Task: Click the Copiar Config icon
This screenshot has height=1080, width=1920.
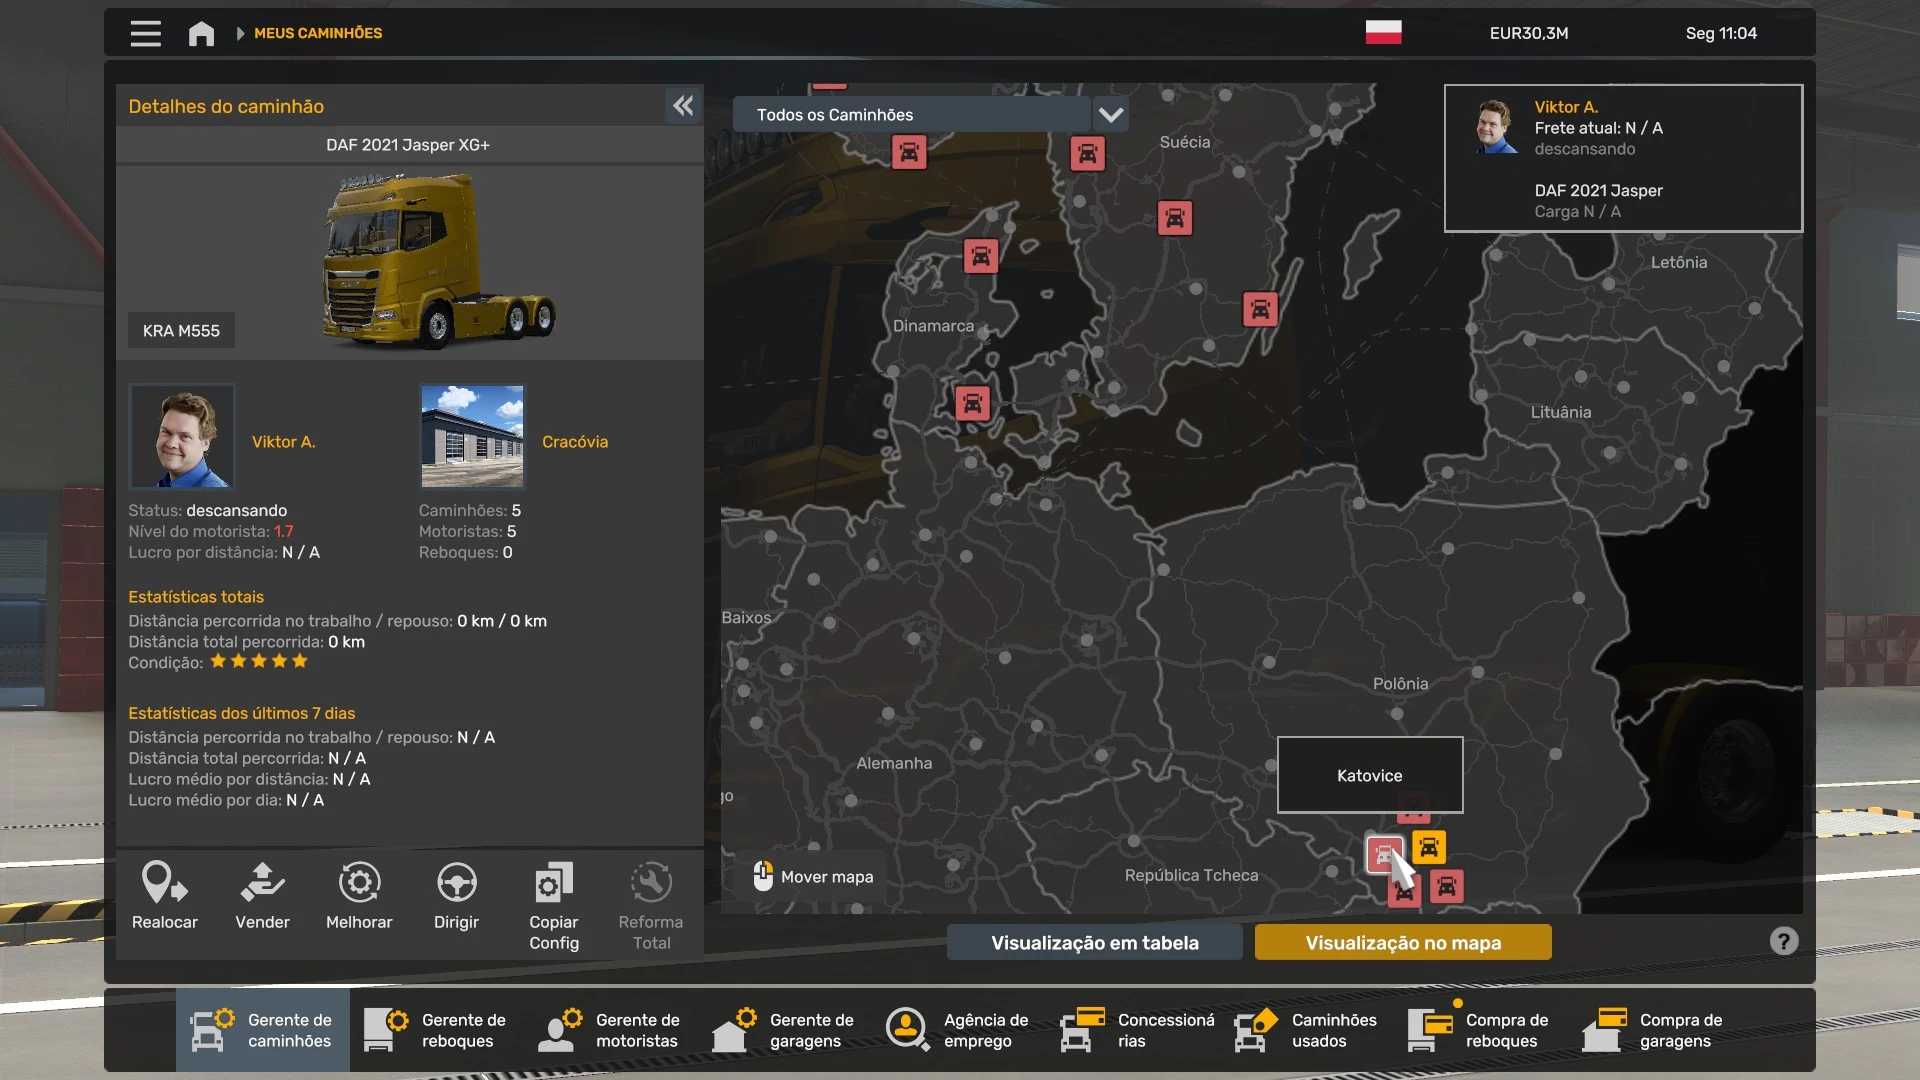Action: (553, 884)
